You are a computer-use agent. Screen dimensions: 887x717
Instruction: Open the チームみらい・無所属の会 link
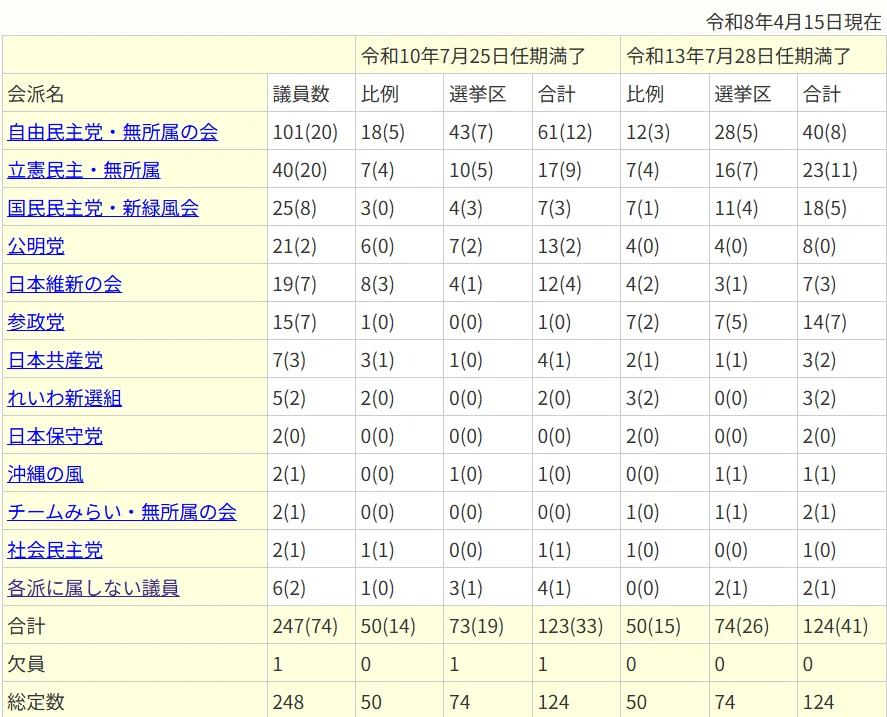coord(122,512)
